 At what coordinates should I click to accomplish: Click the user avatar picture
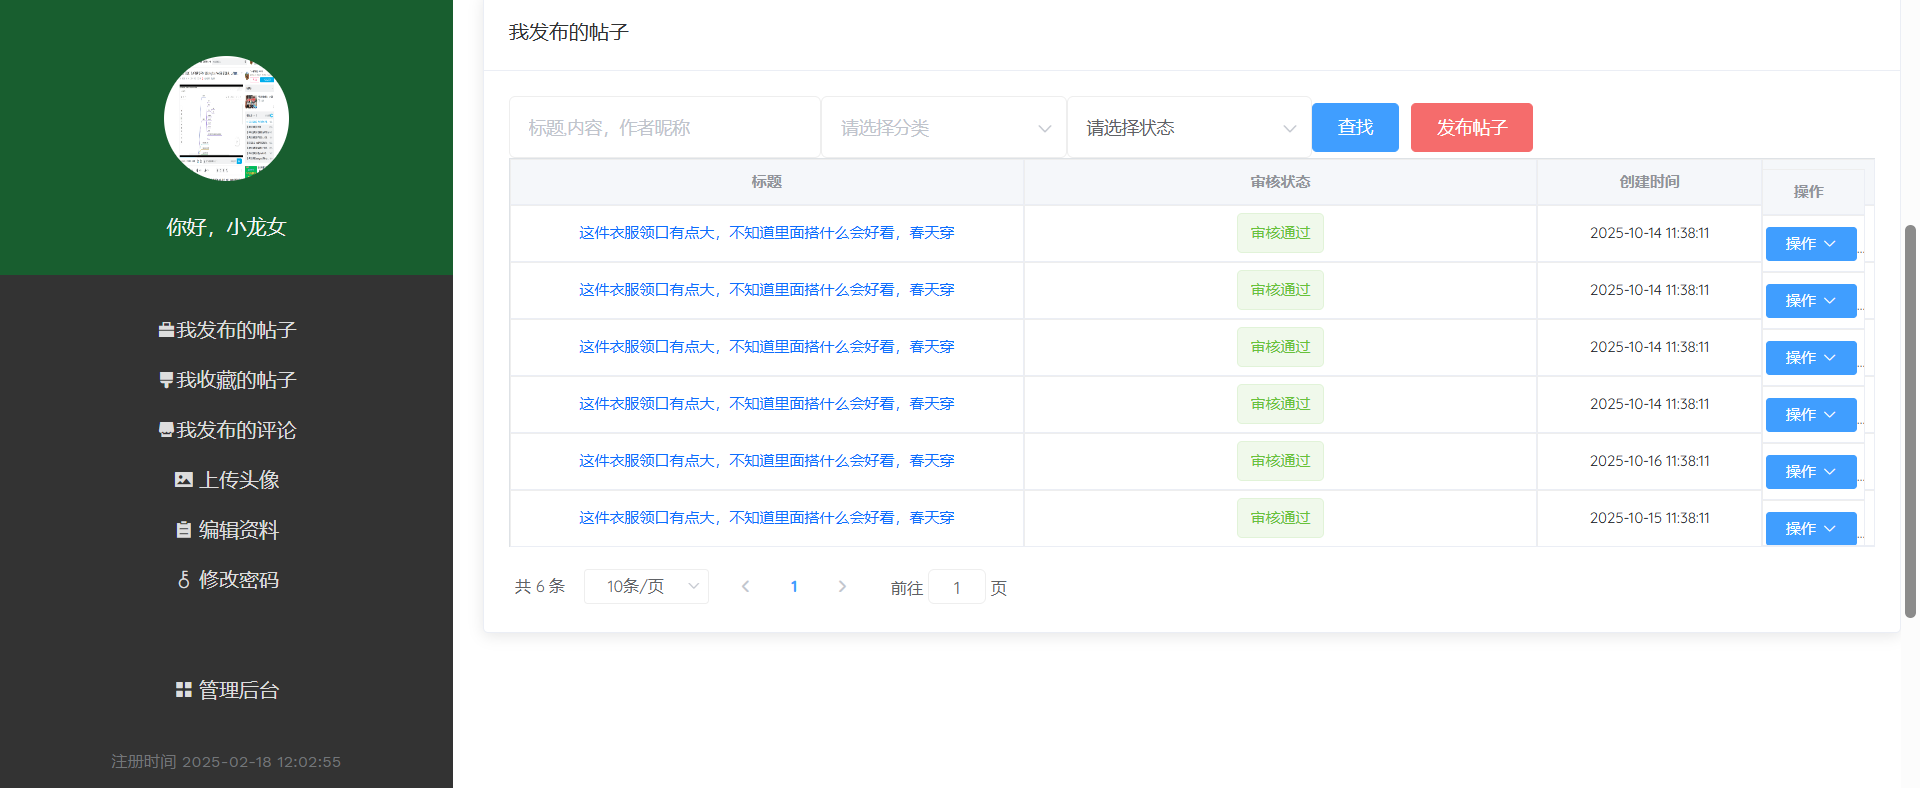click(x=226, y=118)
